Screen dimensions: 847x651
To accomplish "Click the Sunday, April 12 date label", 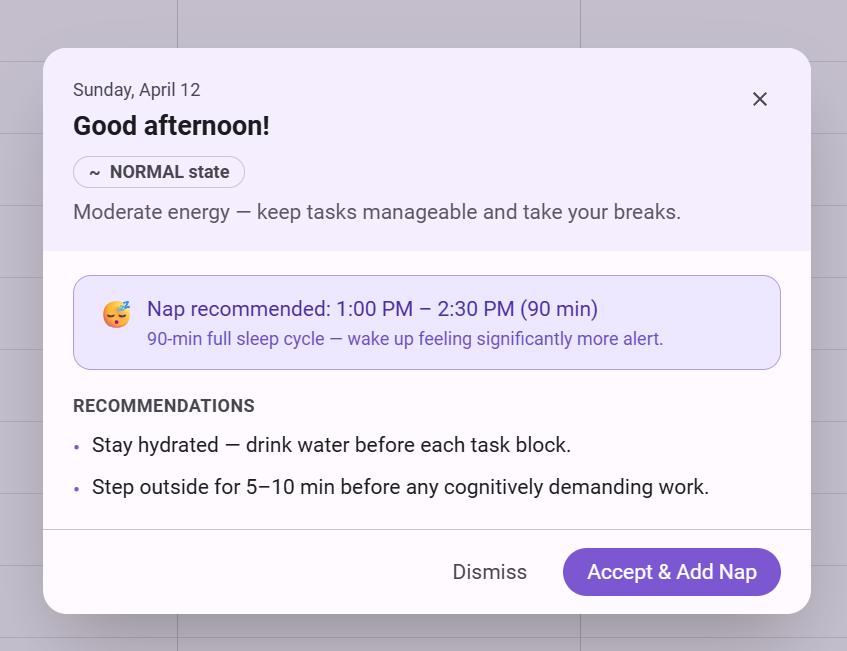I will 136,90.
